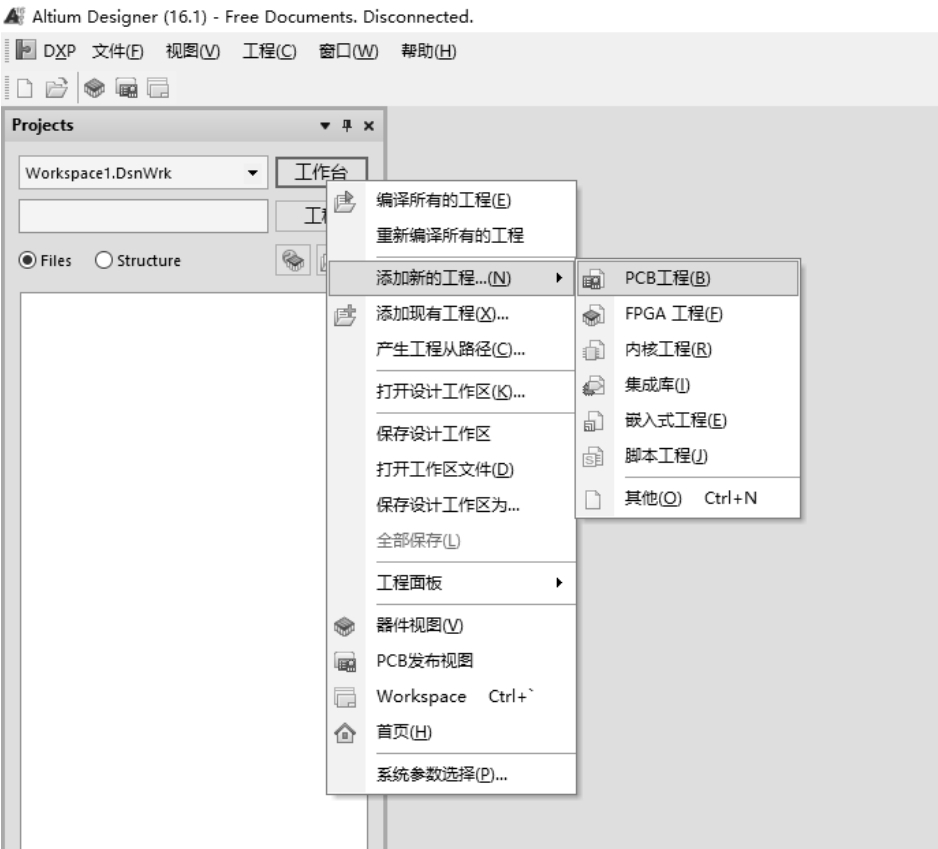The width and height of the screenshot is (938, 849).
Task: Click the Workspace menu entry icon
Action: pyautogui.click(x=345, y=697)
